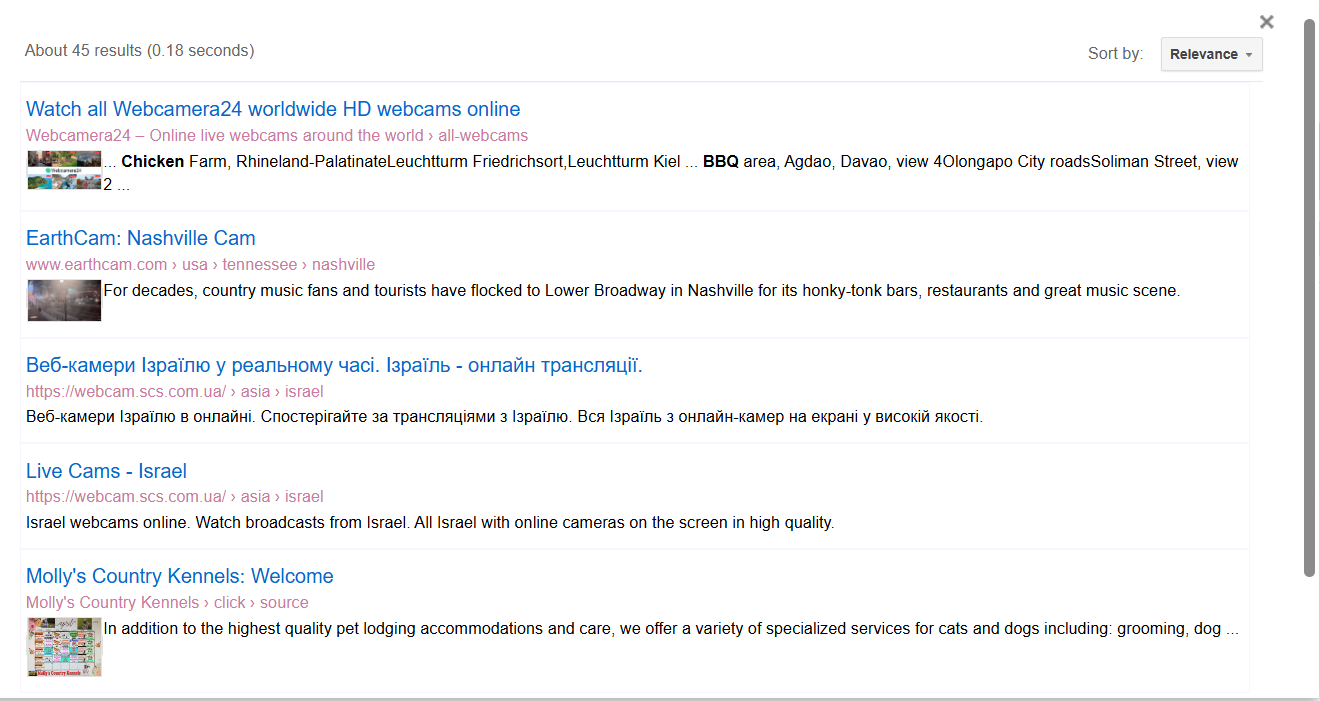Open the Ukrainian Israel webcams result title
1320x701 pixels.
(x=334, y=365)
